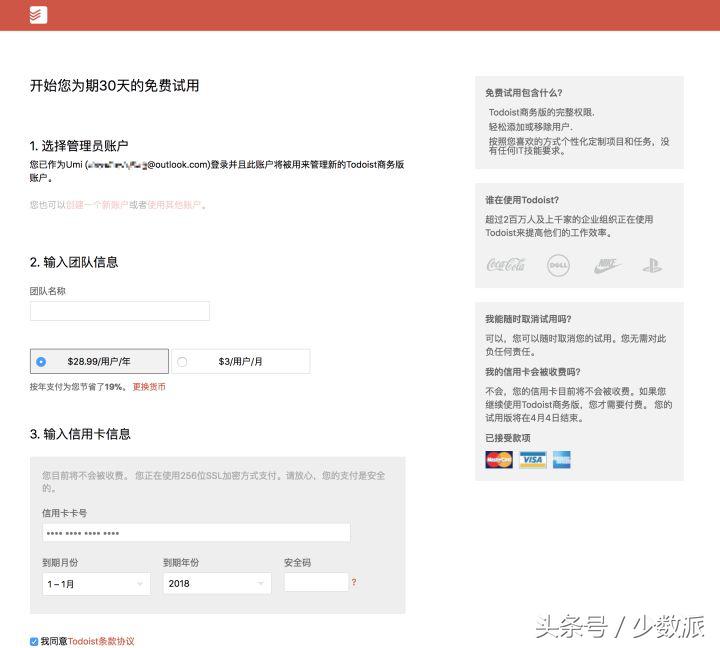Click the 信用卡卡号 card number field
The height and width of the screenshot is (648, 720).
coord(197,533)
